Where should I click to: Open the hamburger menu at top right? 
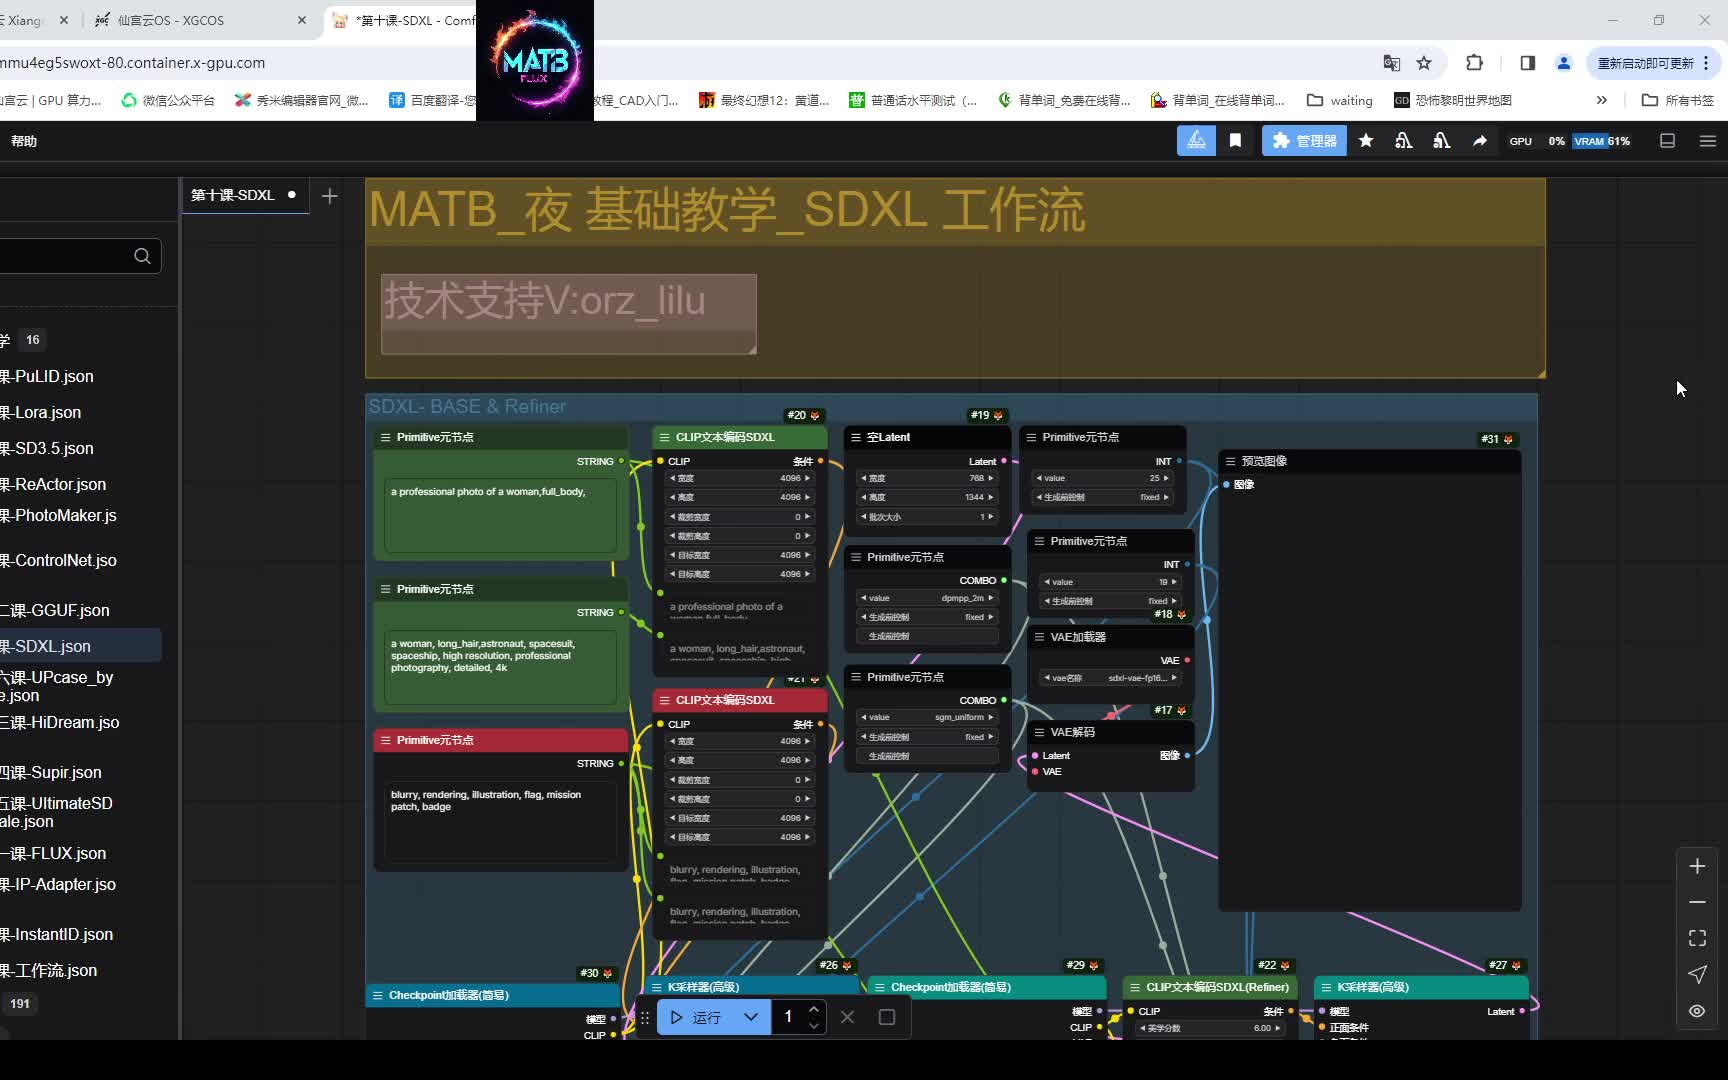coord(1708,141)
